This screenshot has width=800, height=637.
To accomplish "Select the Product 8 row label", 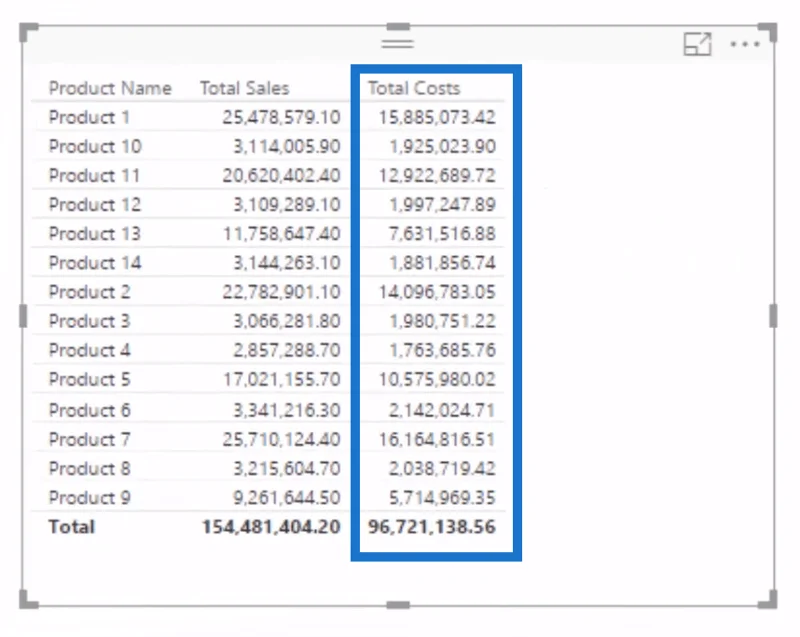I will (89, 468).
